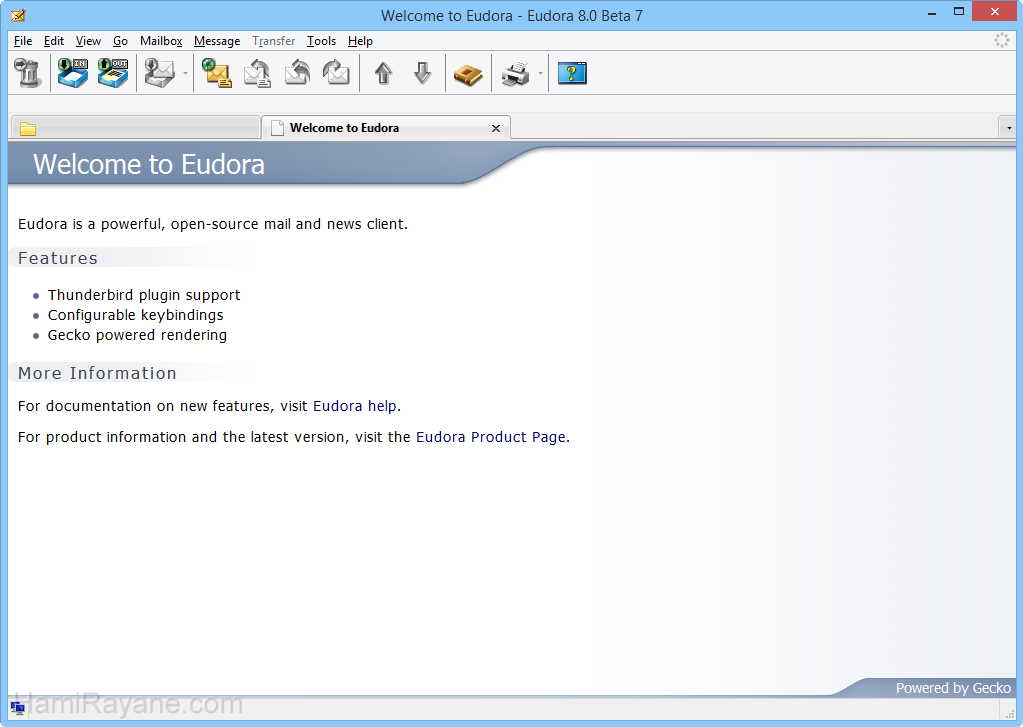Click the Print toolbar icon
The width and height of the screenshot is (1023, 727).
coord(516,74)
